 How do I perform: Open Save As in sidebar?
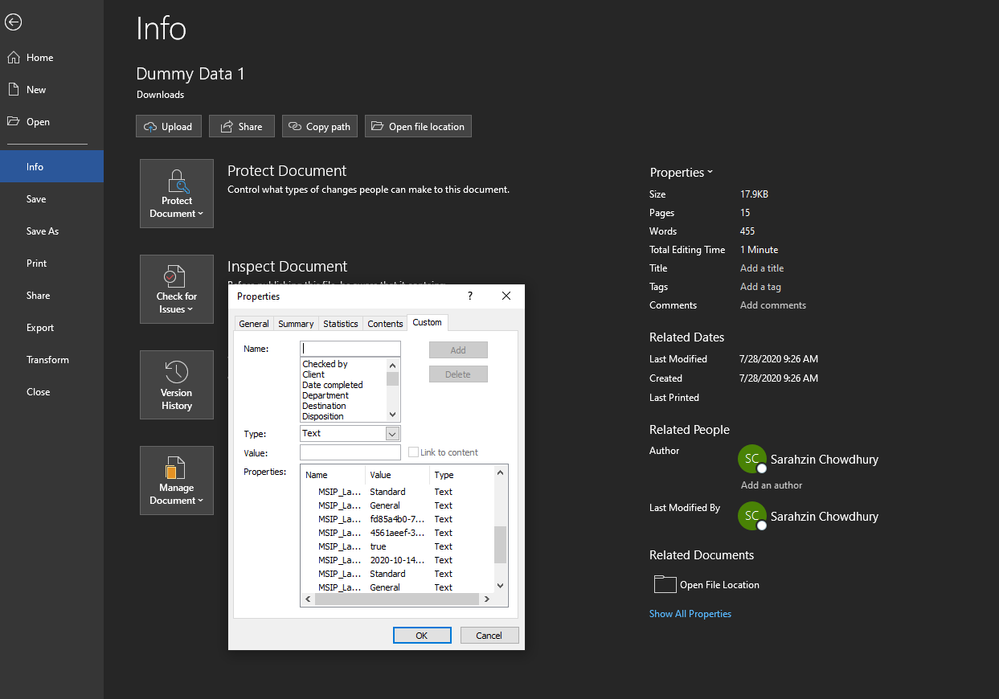click(42, 231)
